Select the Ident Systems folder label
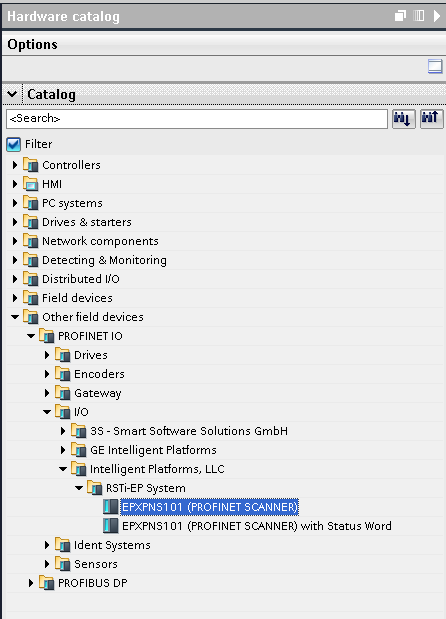This screenshot has width=446, height=619. [112, 545]
